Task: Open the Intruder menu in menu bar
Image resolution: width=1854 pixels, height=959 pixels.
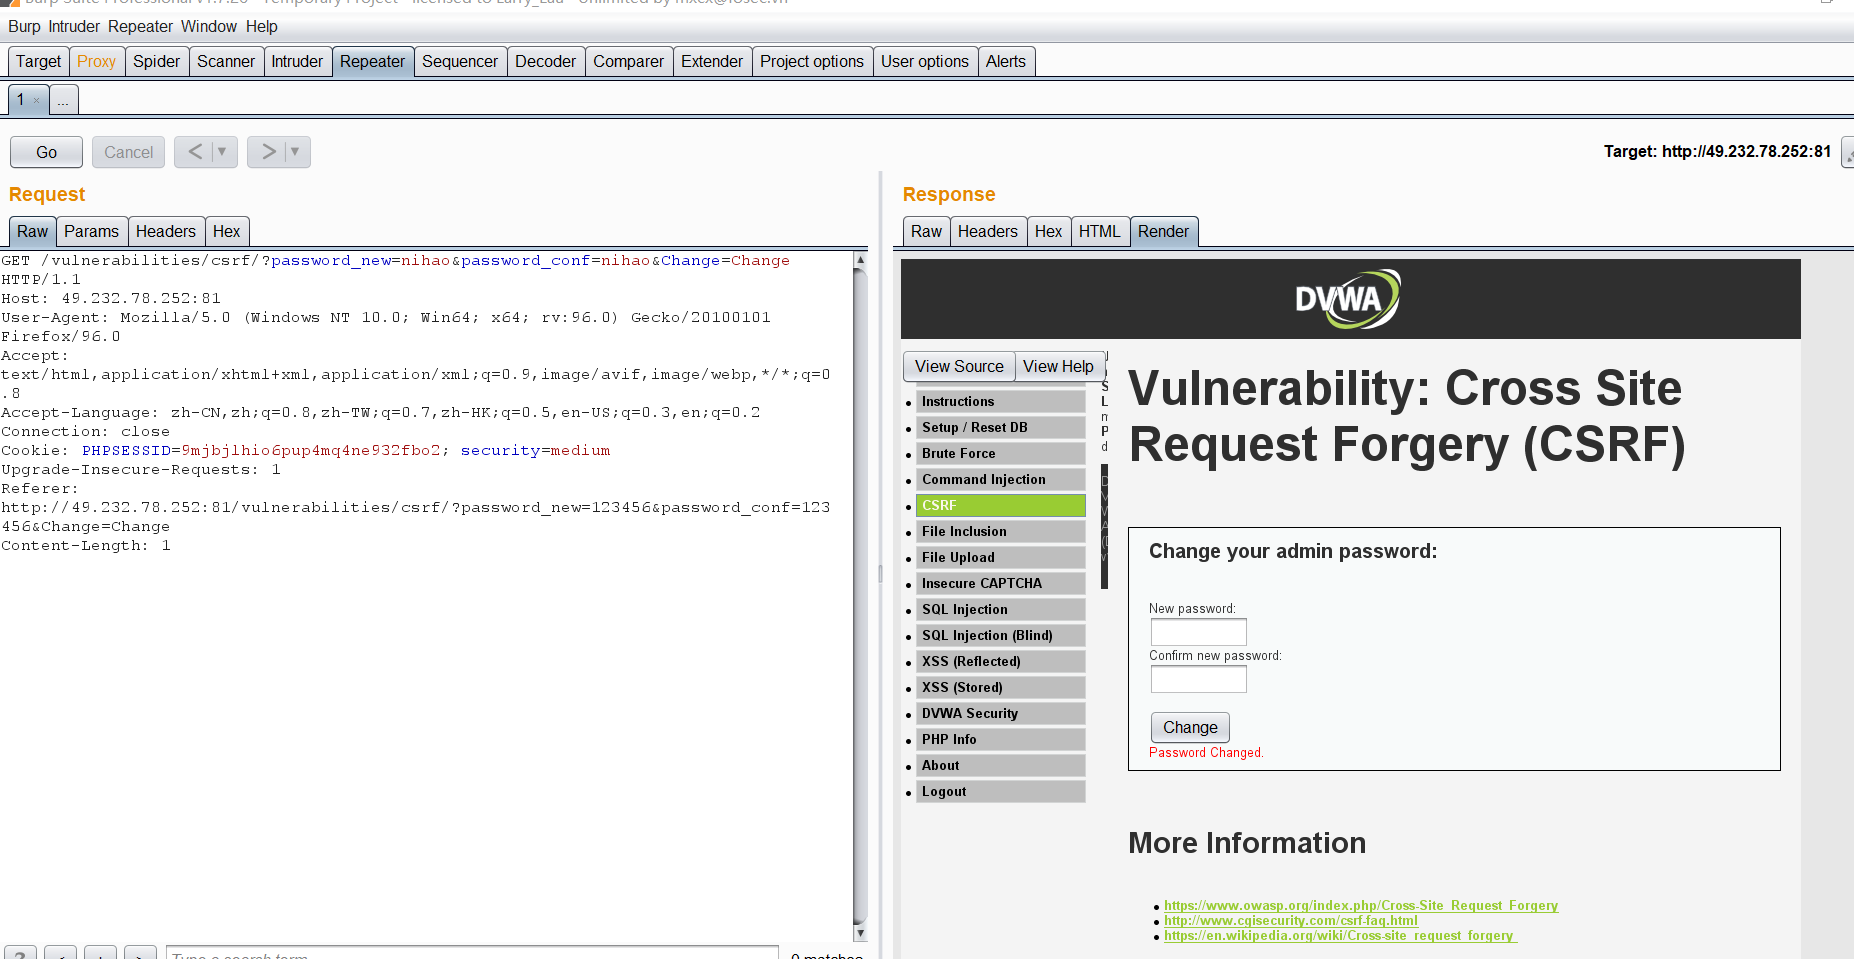Action: pyautogui.click(x=74, y=26)
